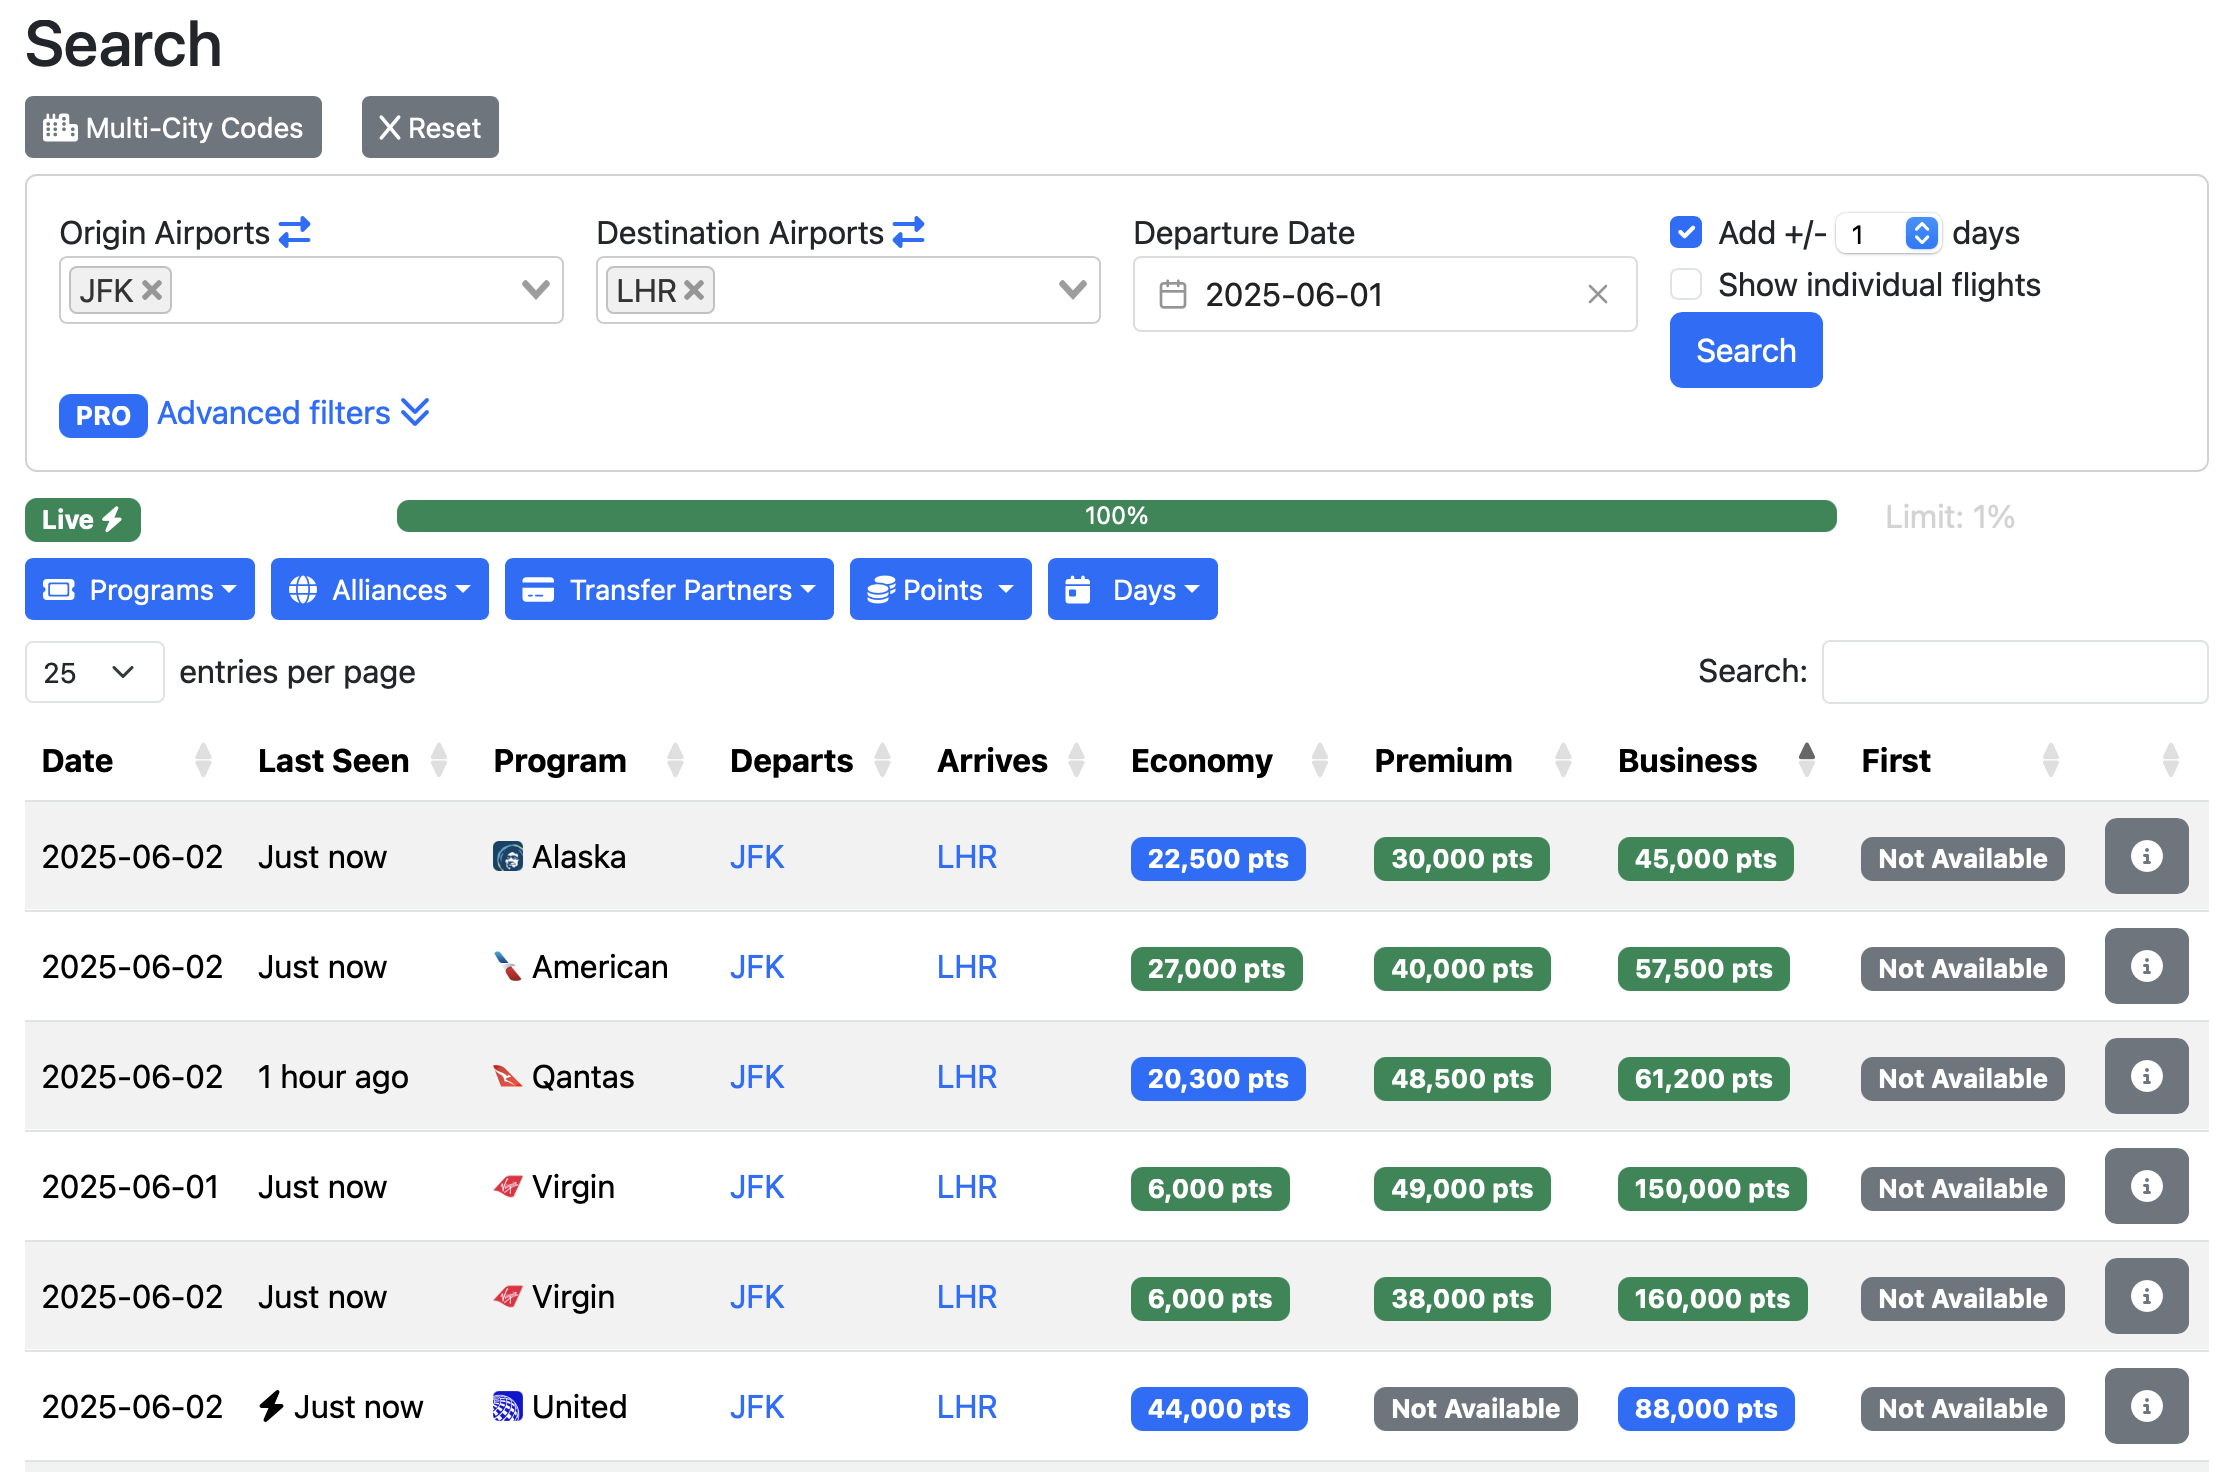Viewport: 2230px width, 1472px height.
Task: Toggle the Add +/- days checkbox
Action: coord(1686,232)
